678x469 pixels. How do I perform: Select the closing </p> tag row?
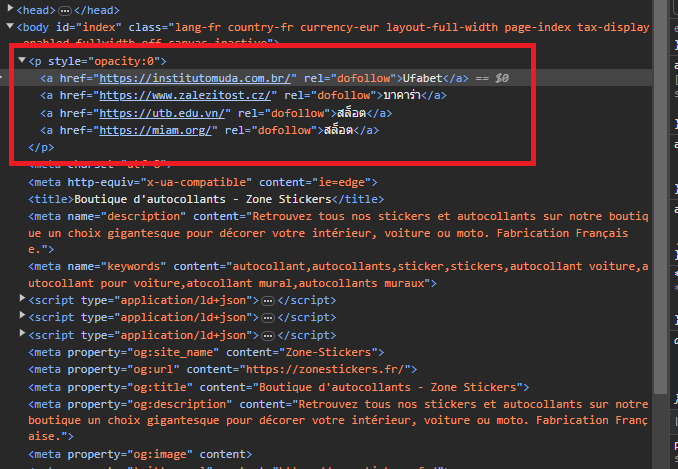coord(41,148)
